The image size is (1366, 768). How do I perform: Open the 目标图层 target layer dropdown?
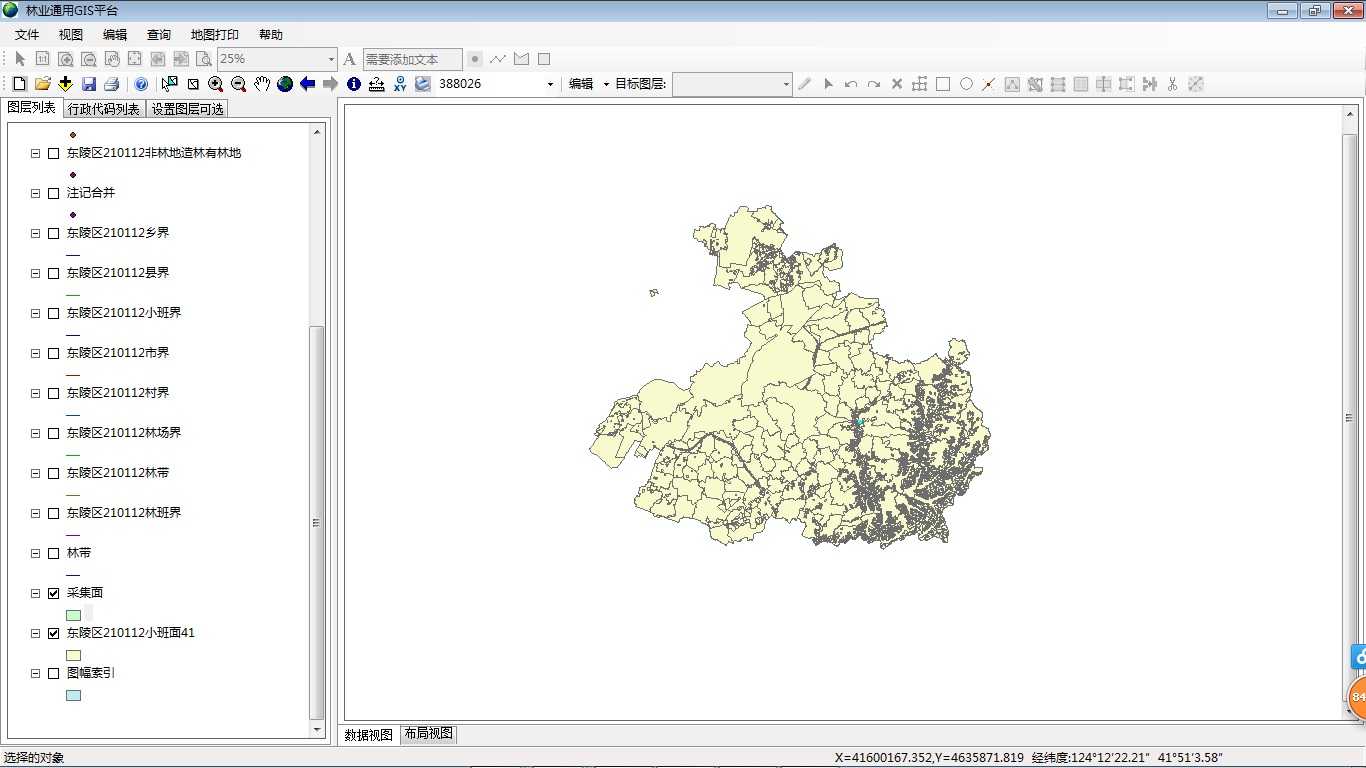[786, 84]
